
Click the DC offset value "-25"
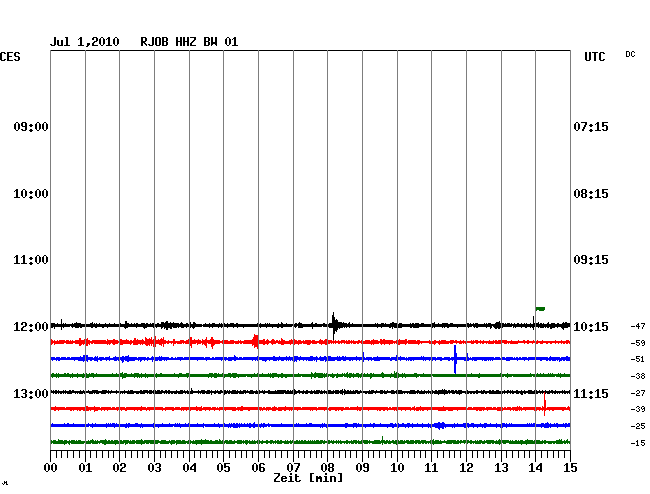[x=638, y=426]
